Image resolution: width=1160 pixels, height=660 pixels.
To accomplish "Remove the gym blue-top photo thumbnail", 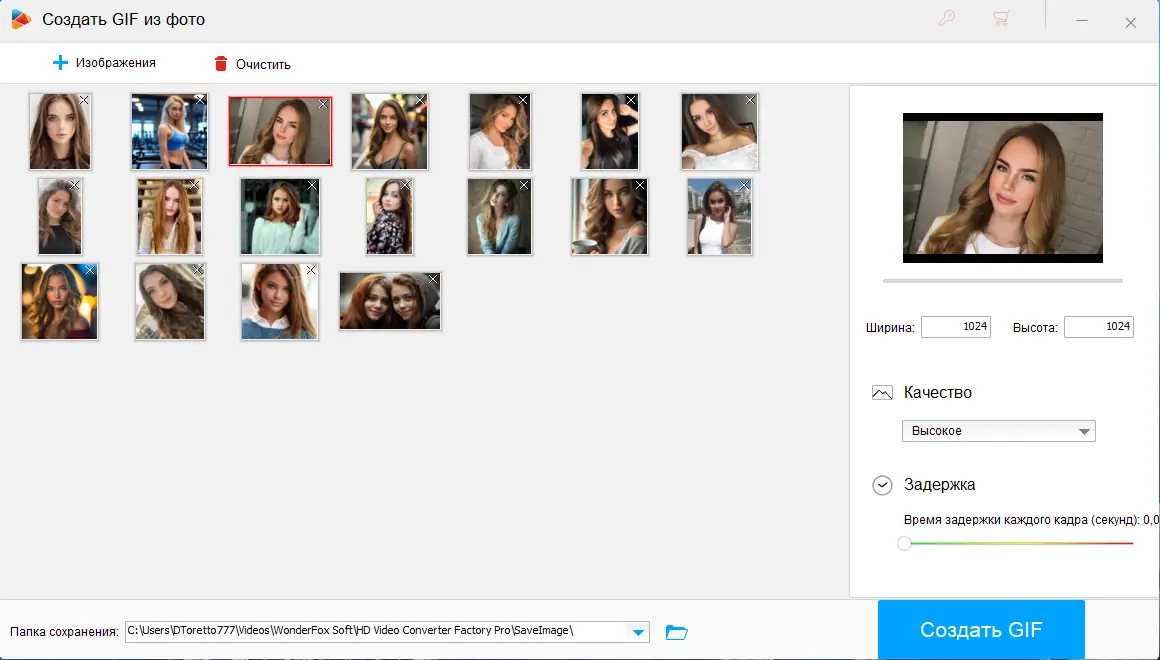I will 200,101.
